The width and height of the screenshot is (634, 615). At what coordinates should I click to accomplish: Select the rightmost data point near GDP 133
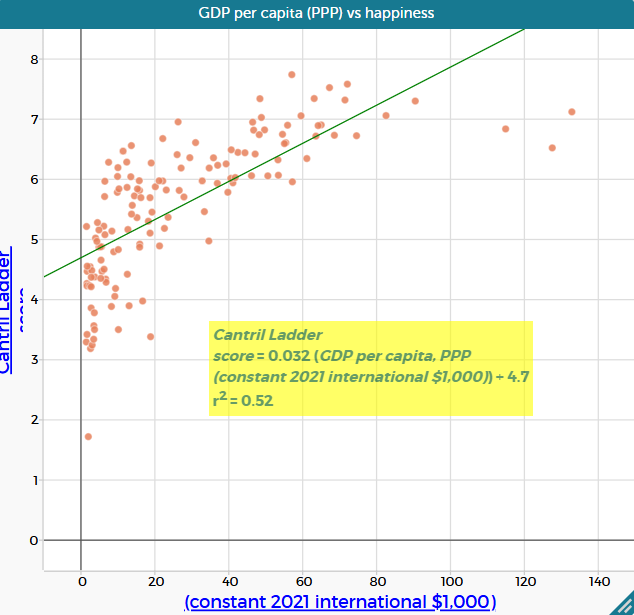coord(572,112)
